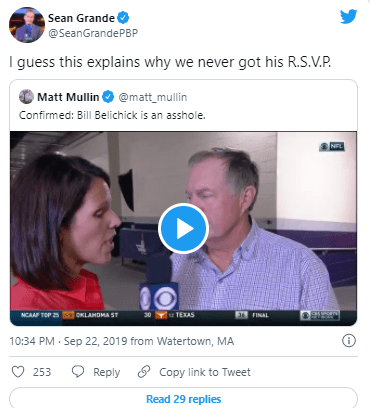Image resolution: width=370 pixels, height=408 pixels.
Task: Click Matt Mullin's verified badge
Action: pyautogui.click(x=108, y=97)
